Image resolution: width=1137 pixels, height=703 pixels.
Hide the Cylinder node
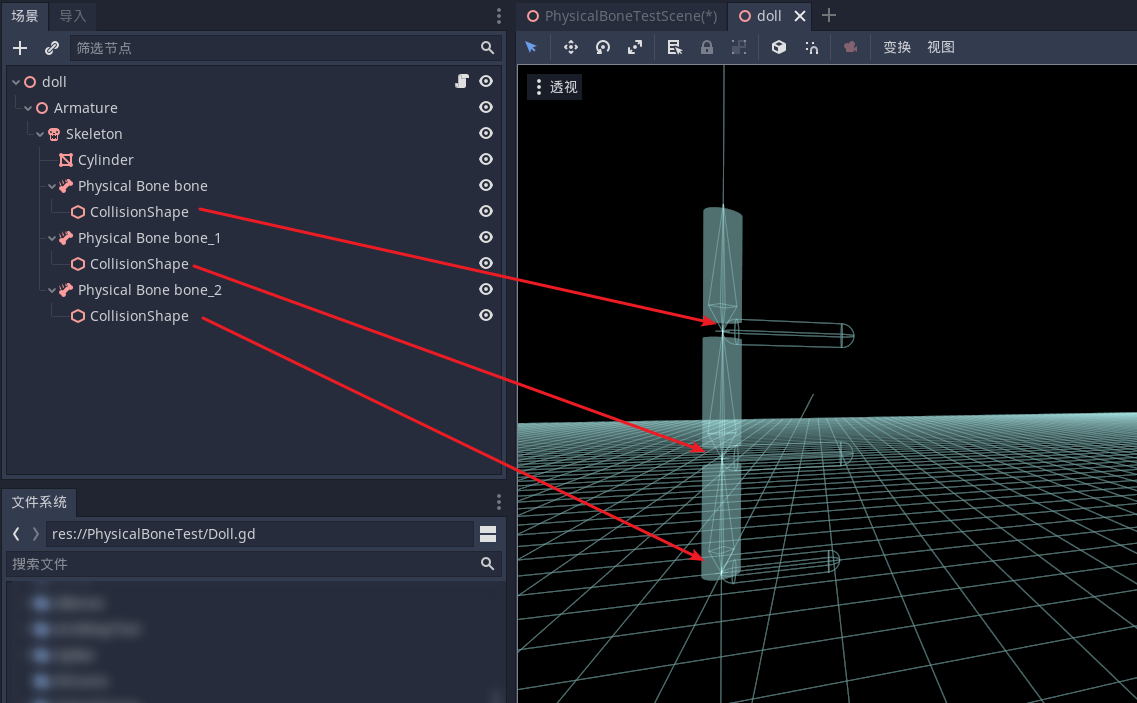(486, 160)
